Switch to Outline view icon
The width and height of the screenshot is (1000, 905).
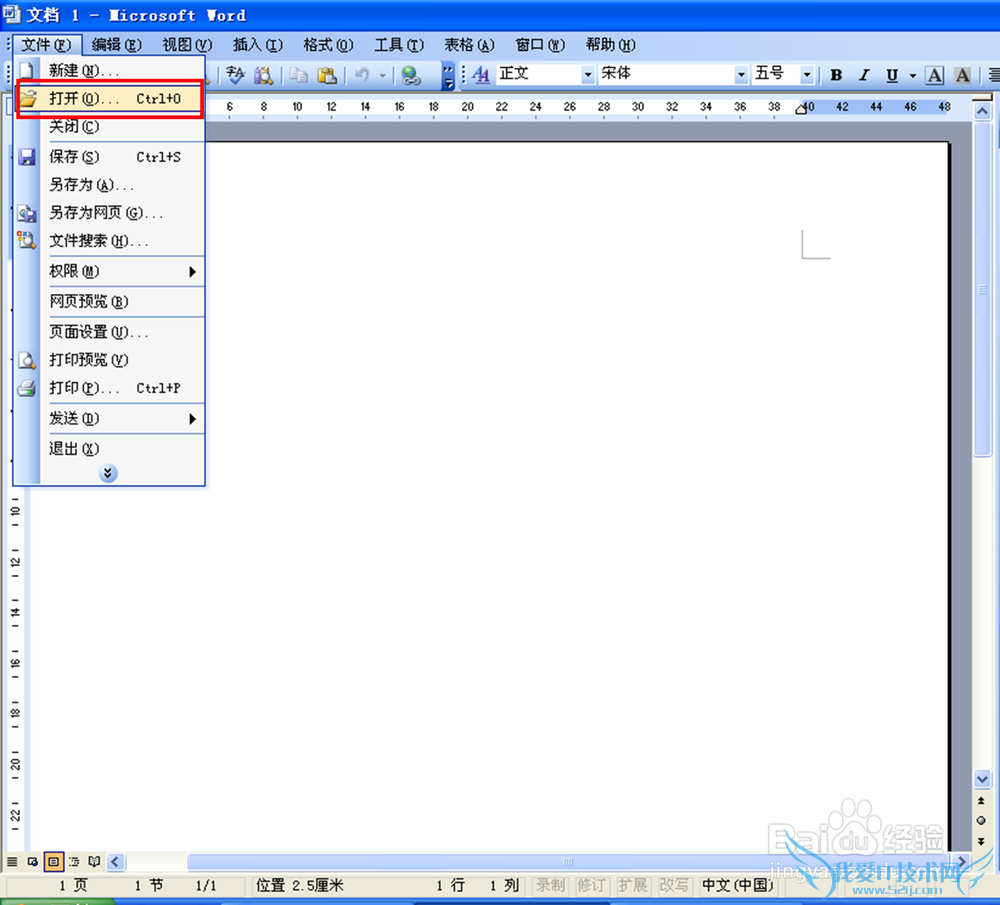pos(74,862)
